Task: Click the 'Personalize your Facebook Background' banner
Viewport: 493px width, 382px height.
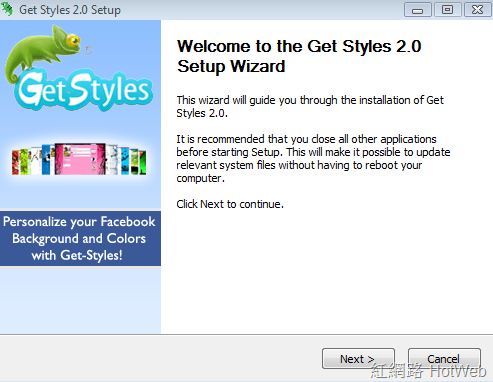Action: tap(80, 238)
